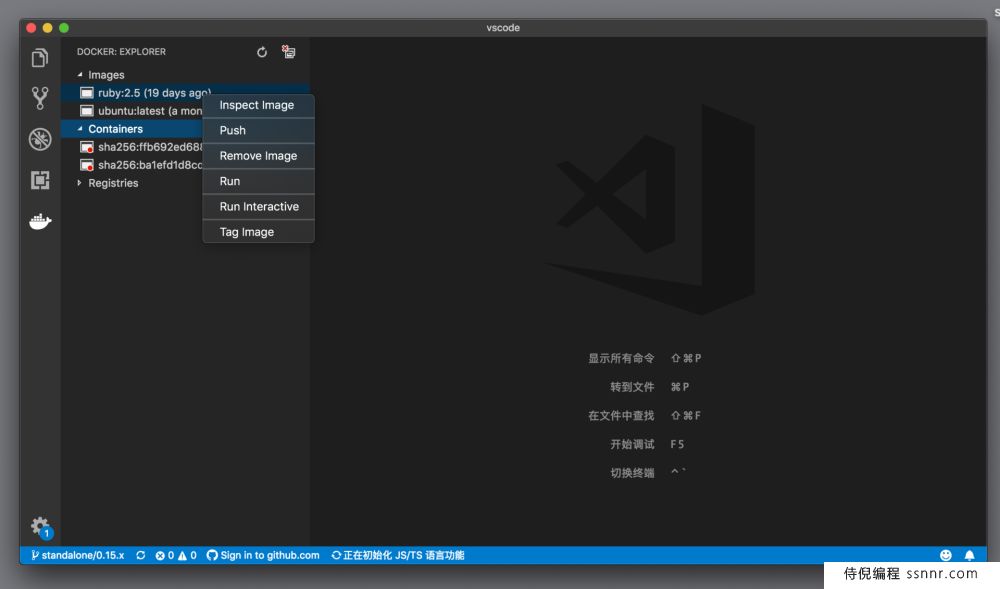1000x589 pixels.
Task: Collapse the Images tree section
Action: tap(80, 75)
